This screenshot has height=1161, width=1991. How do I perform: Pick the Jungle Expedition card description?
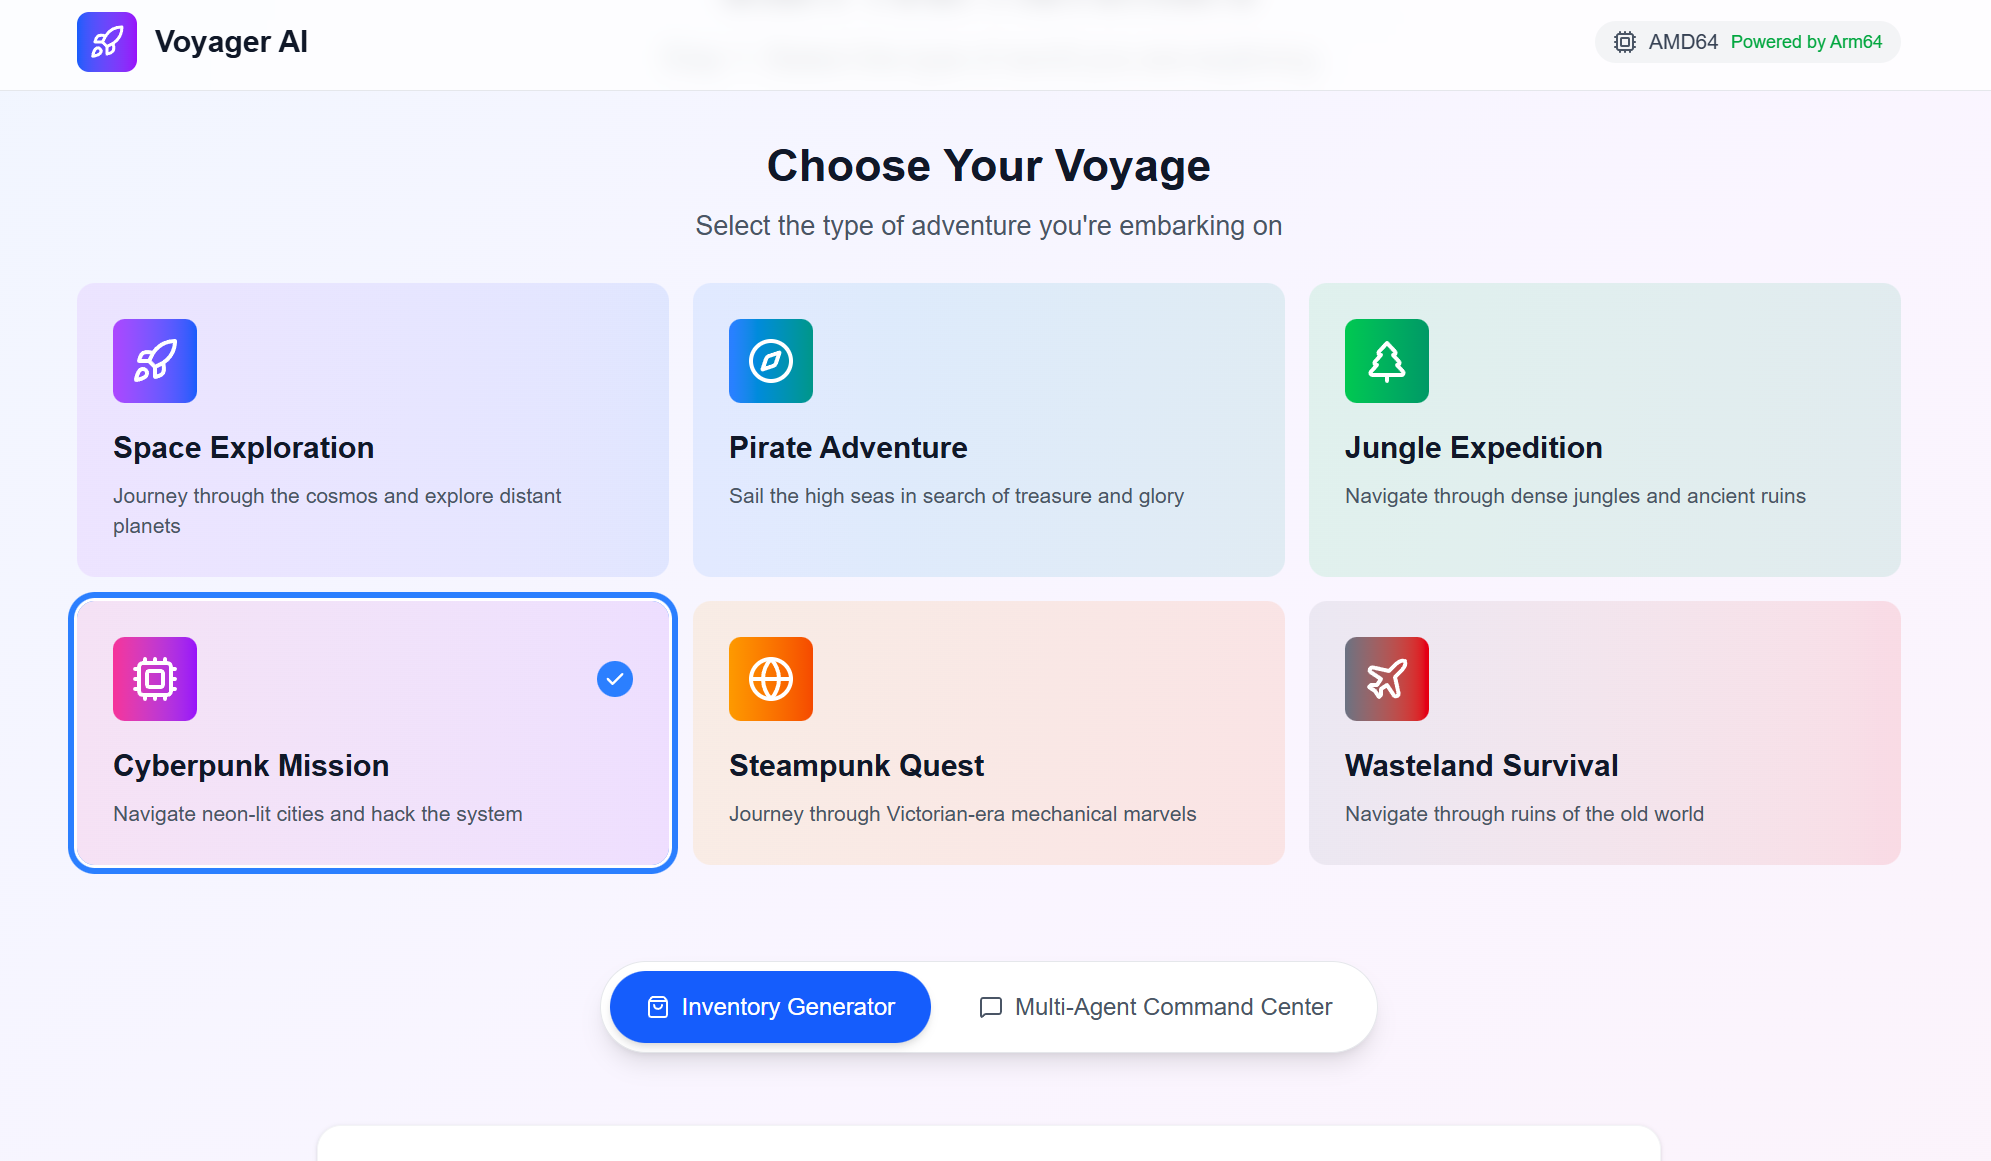(x=1575, y=496)
